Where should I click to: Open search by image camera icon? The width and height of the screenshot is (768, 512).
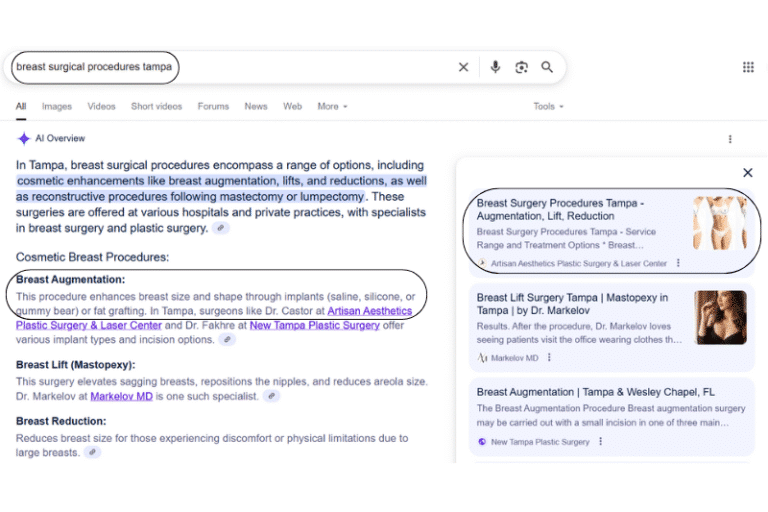click(x=521, y=67)
